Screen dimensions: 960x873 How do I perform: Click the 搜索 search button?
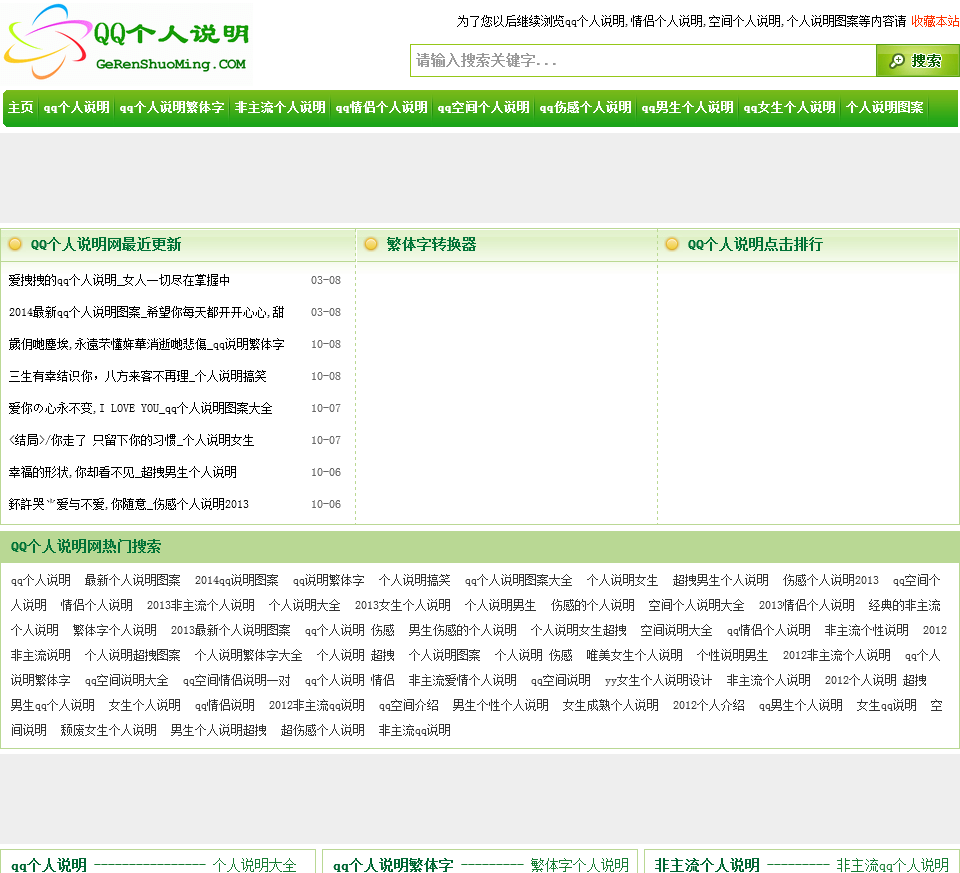pos(917,61)
